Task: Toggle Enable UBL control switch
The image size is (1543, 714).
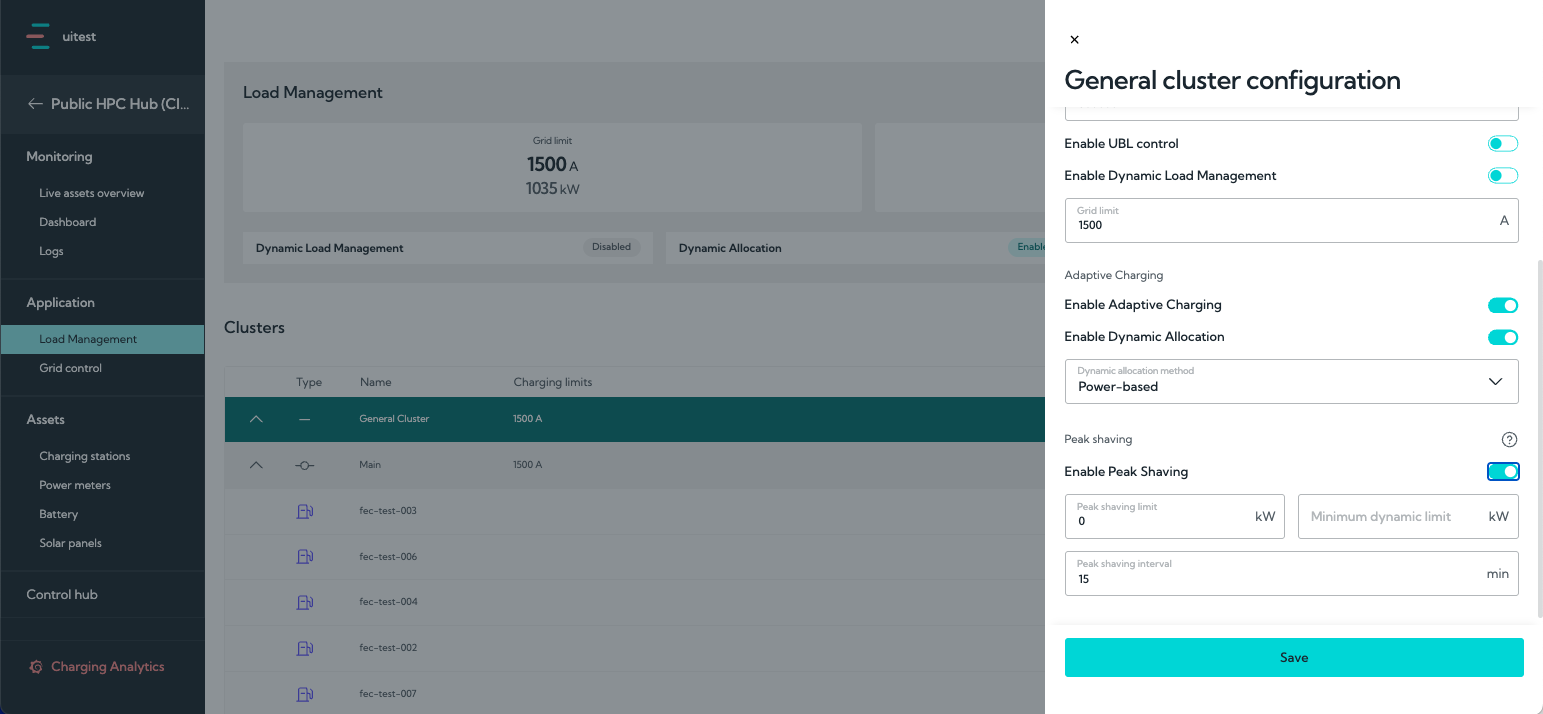Action: pos(1503,144)
